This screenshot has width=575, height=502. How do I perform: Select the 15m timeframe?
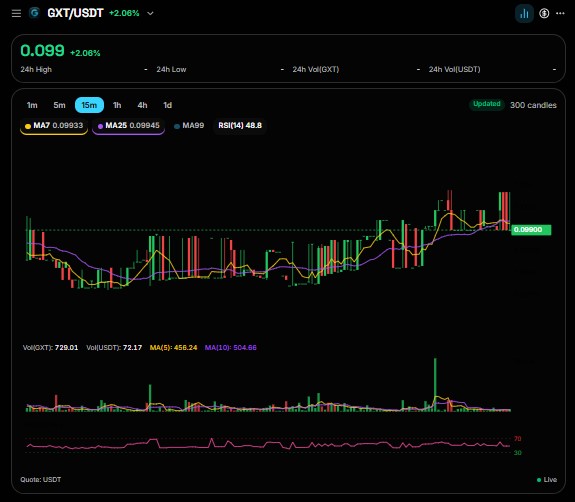point(89,105)
